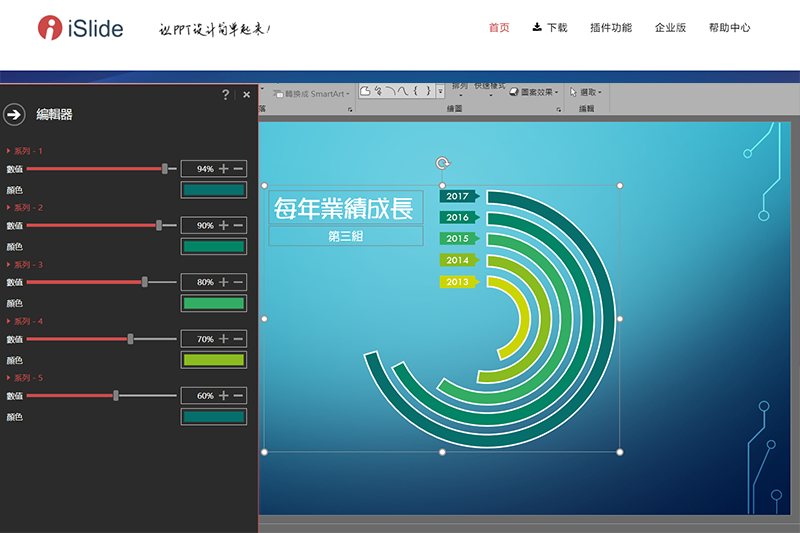The width and height of the screenshot is (800, 533).
Task: Open the 帮助中心 help center
Action: pyautogui.click(x=730, y=28)
